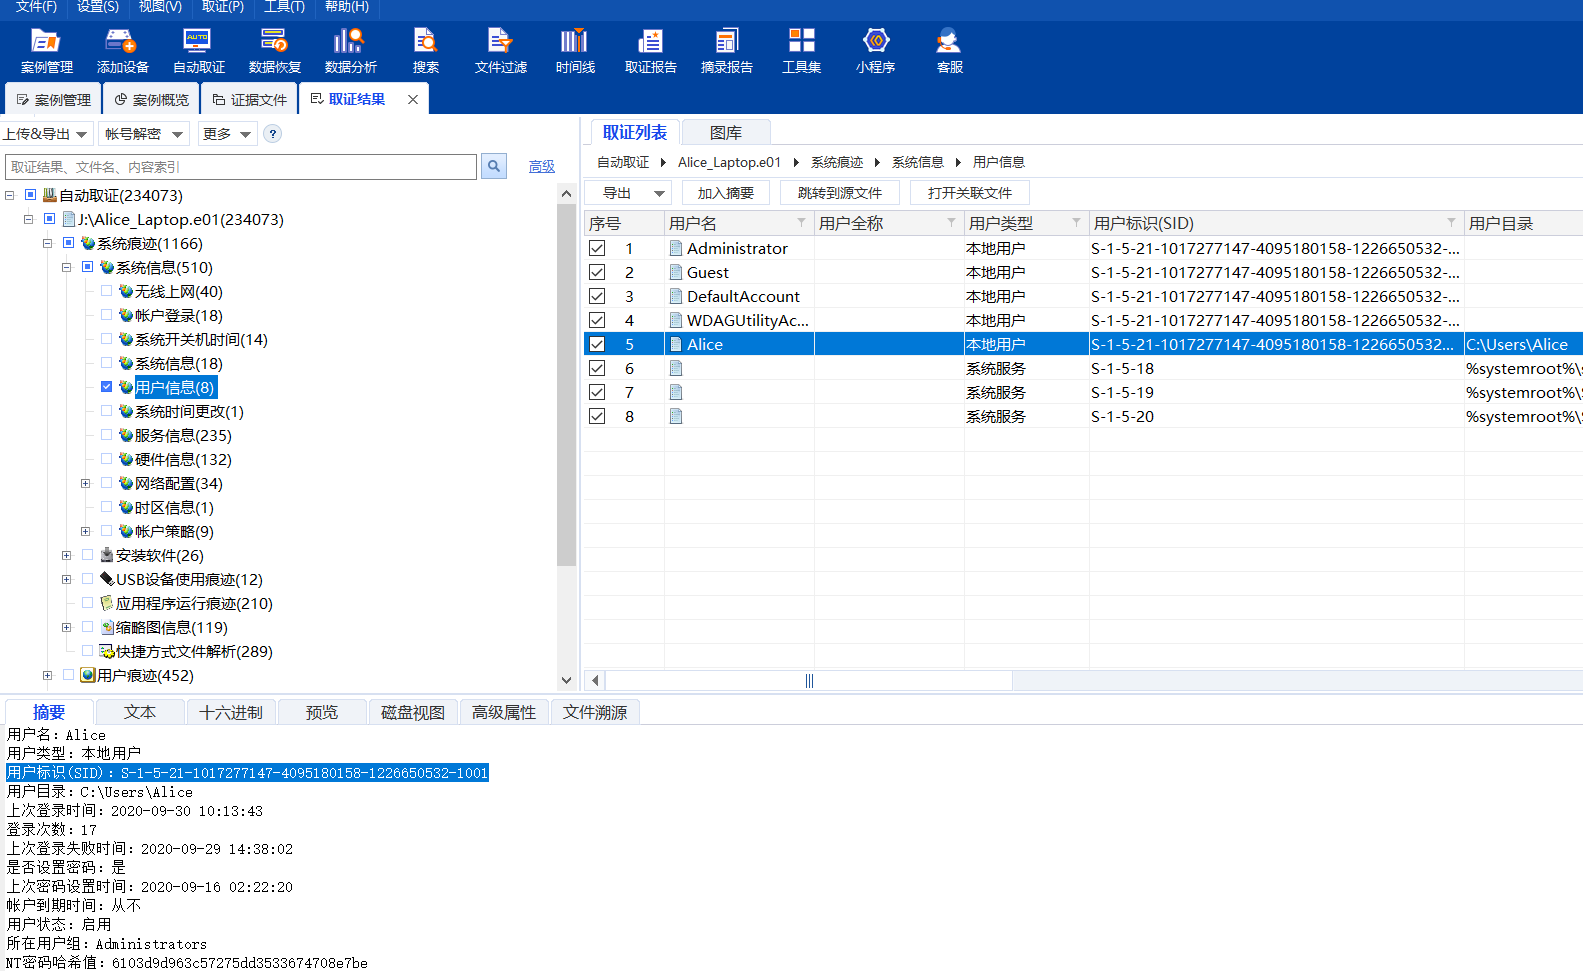Screen dimensions: 1583x971
Task: Switch to the 案例概览 tab
Action: [x=151, y=100]
